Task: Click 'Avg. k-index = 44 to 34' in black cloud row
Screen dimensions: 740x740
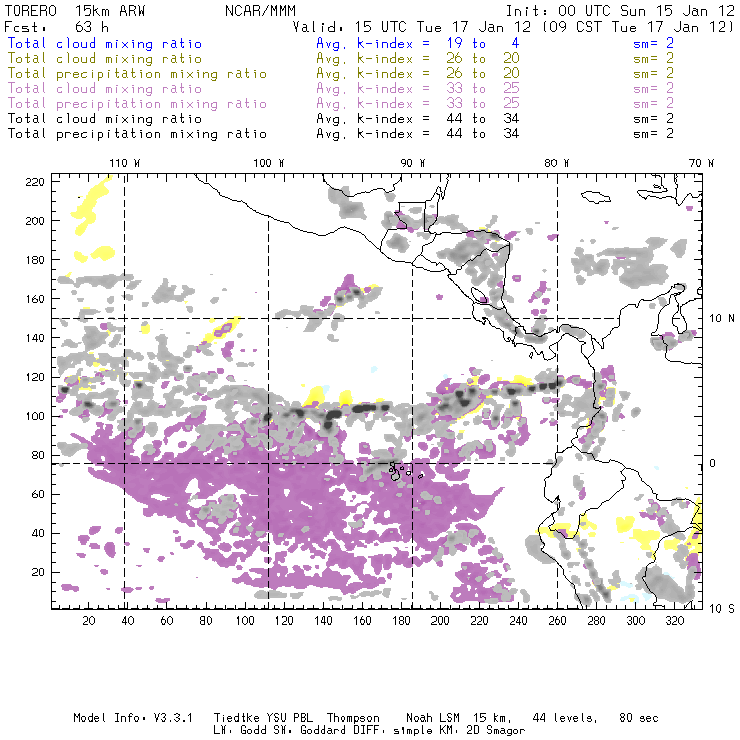Action: coord(418,118)
